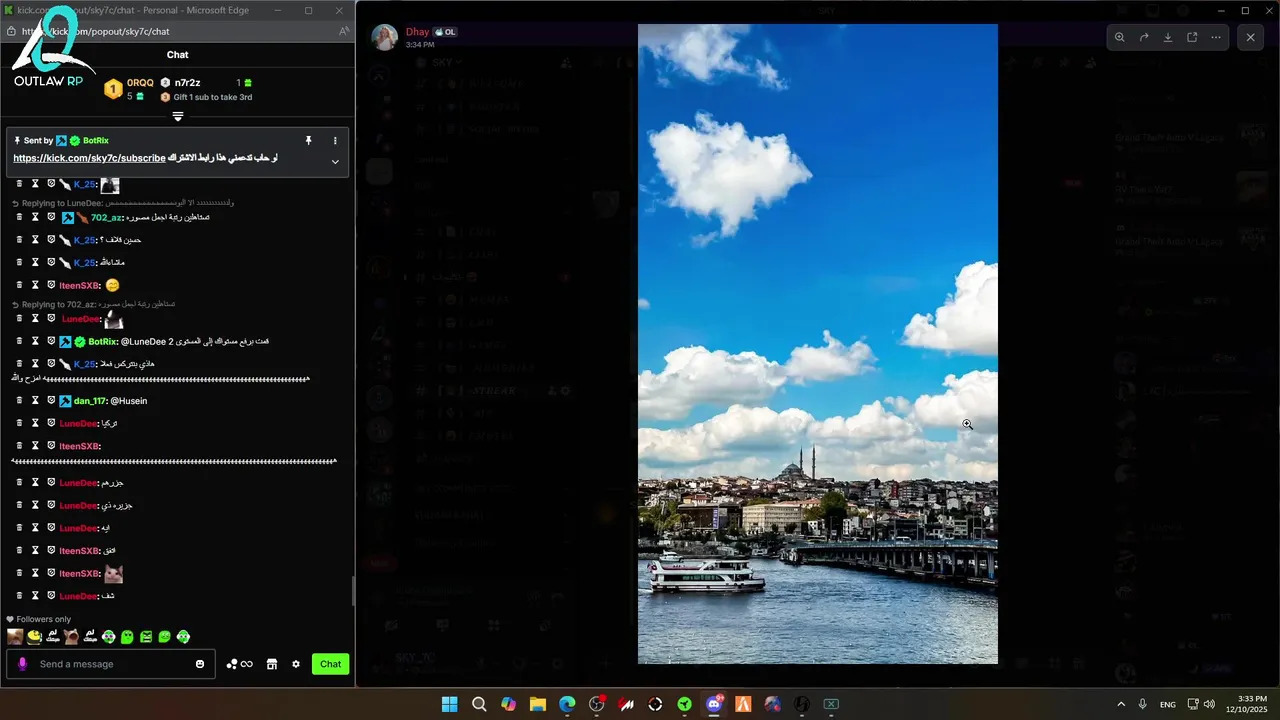Image resolution: width=1280 pixels, height=720 pixels.
Task: Click voice microphone in message box
Action: click(x=23, y=664)
